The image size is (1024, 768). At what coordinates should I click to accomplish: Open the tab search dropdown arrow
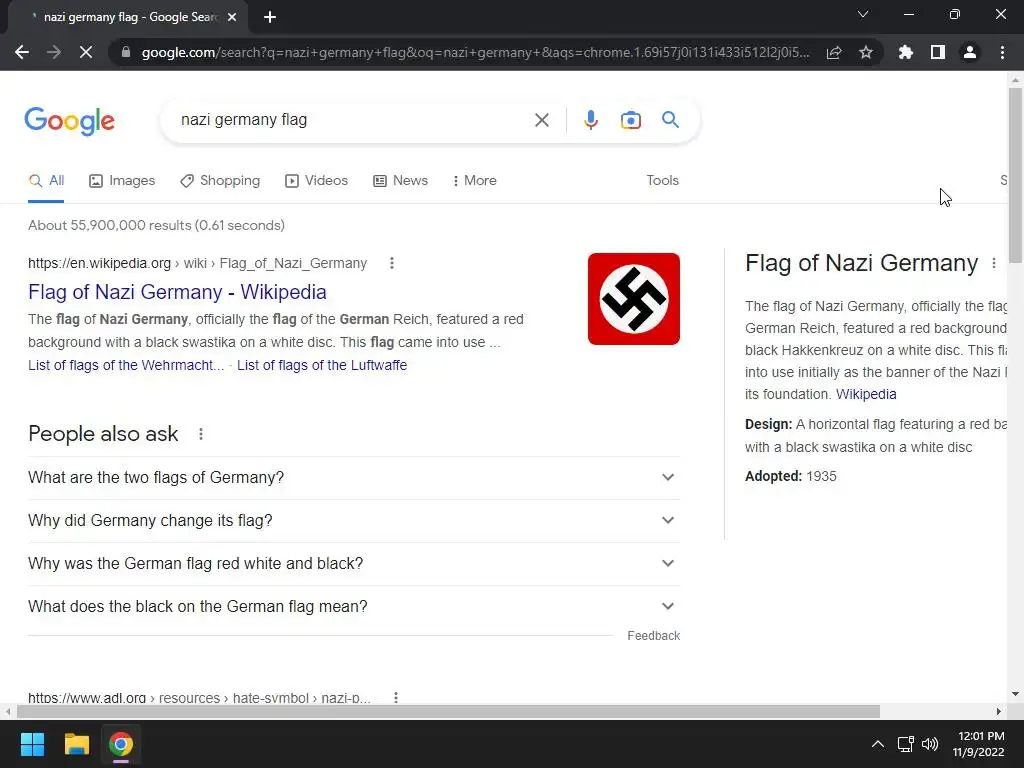coord(863,14)
